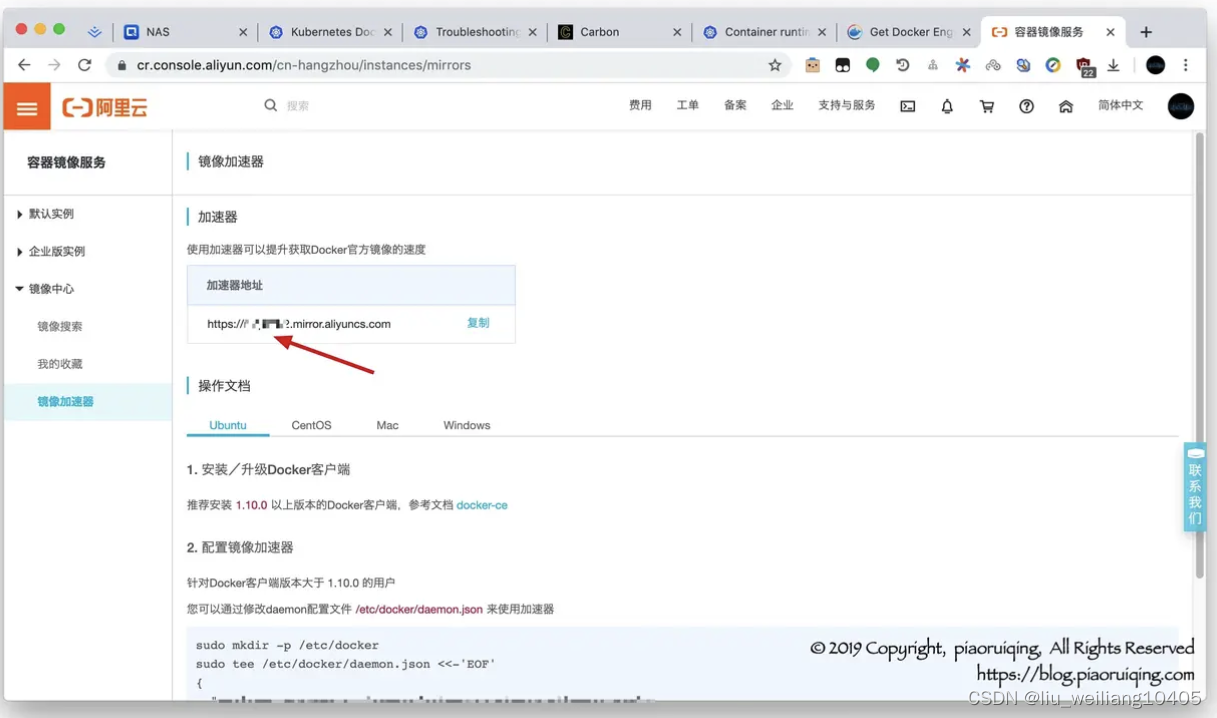Open the notifications bell

(x=947, y=106)
